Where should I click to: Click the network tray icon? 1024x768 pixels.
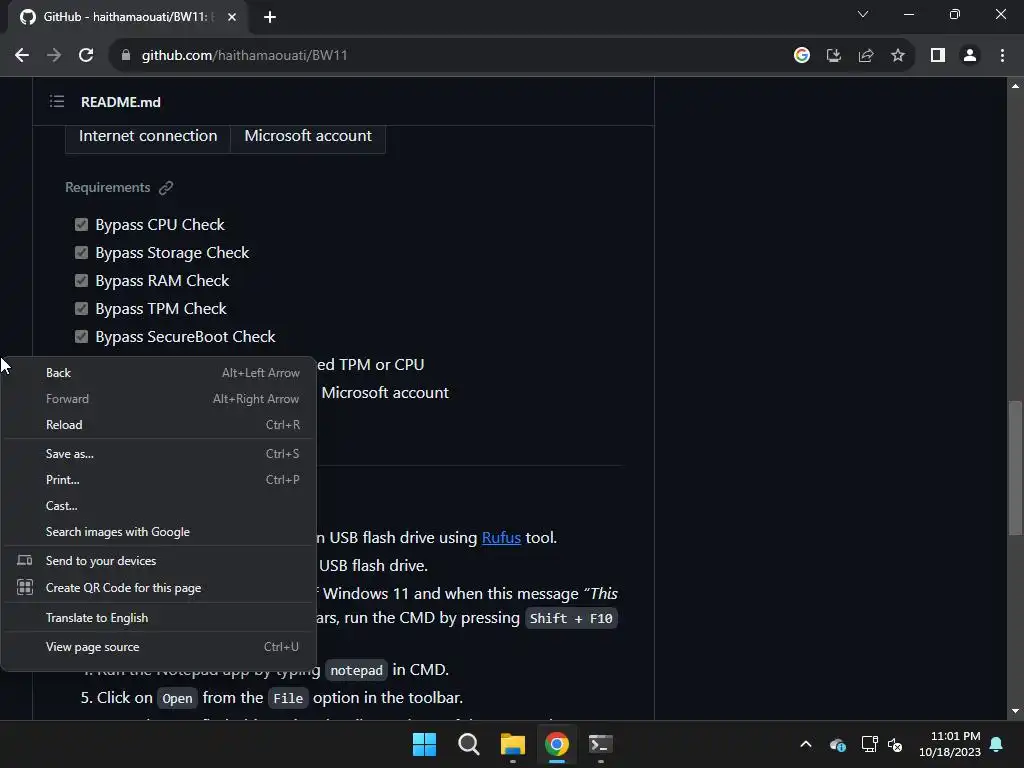pyautogui.click(x=869, y=744)
